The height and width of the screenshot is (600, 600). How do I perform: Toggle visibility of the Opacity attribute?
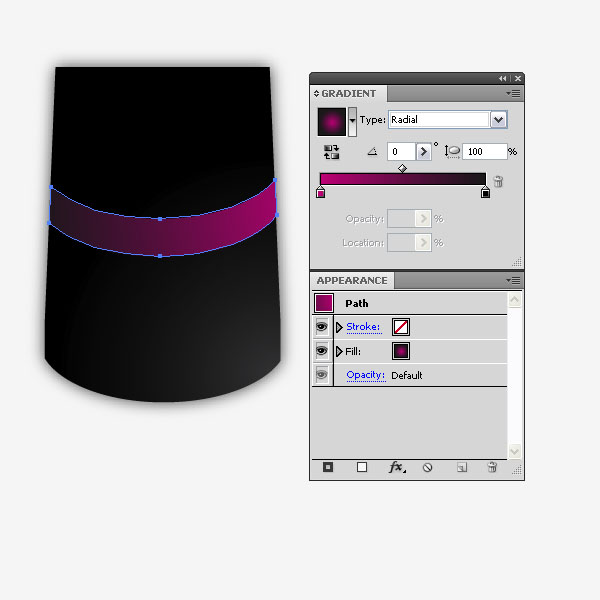[x=321, y=375]
